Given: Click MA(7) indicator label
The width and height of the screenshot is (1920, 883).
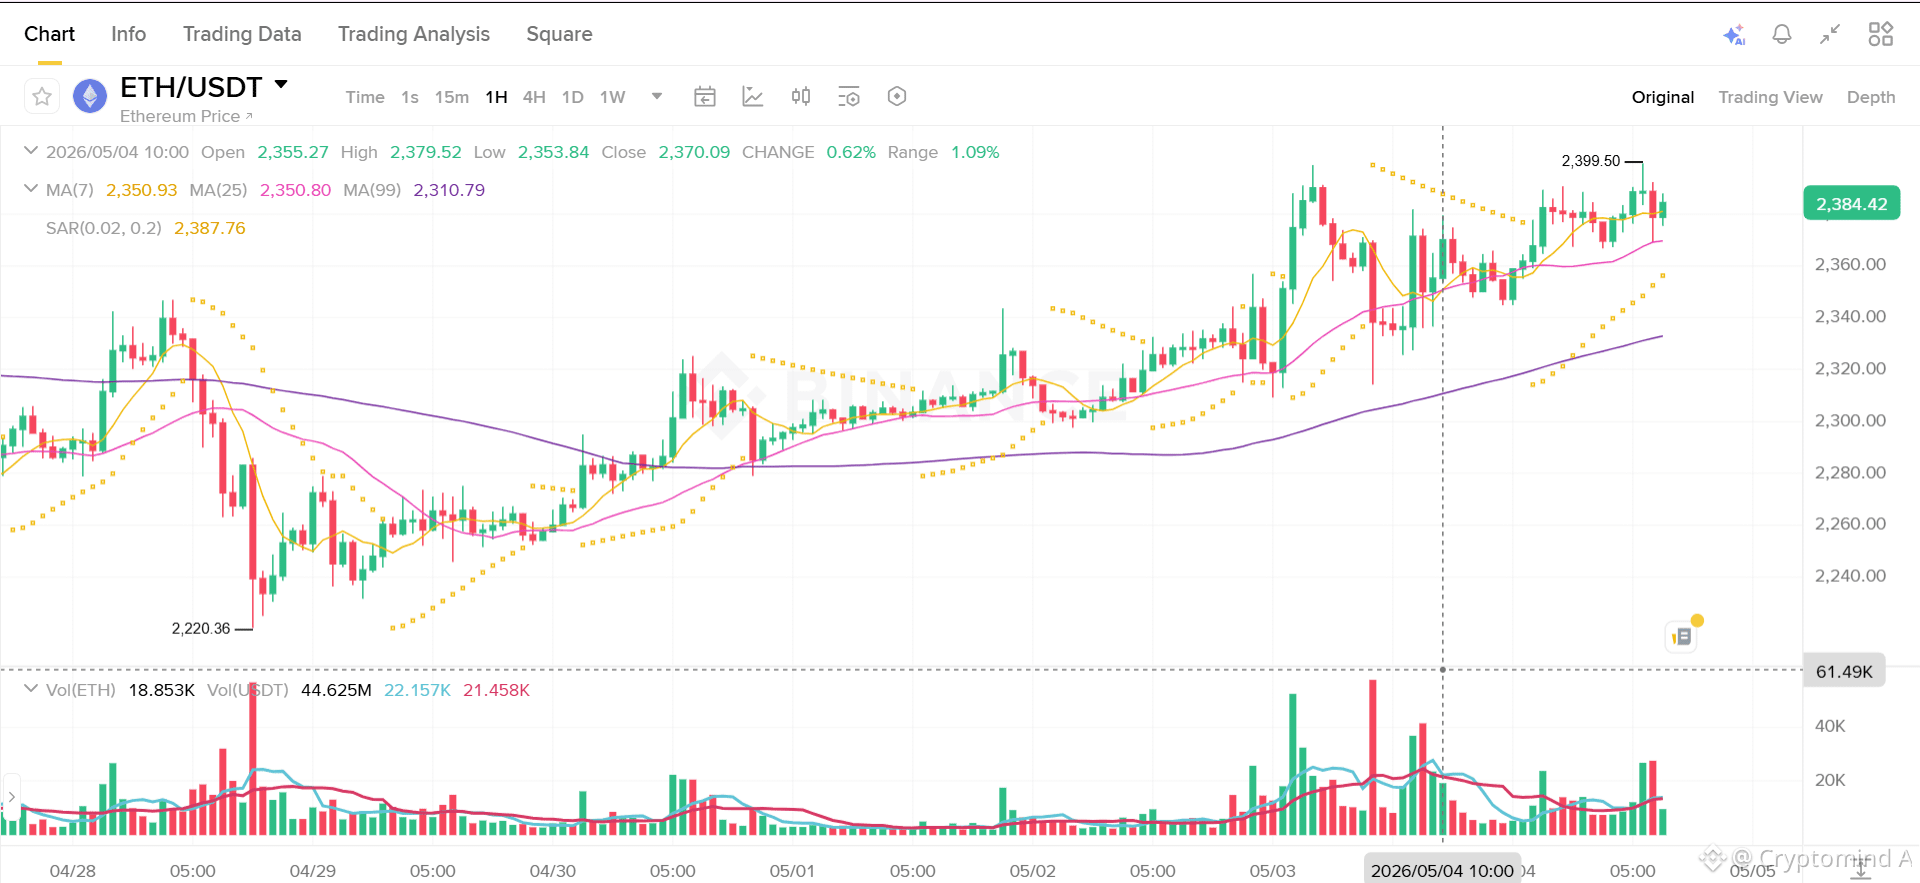Looking at the screenshot, I should [70, 190].
